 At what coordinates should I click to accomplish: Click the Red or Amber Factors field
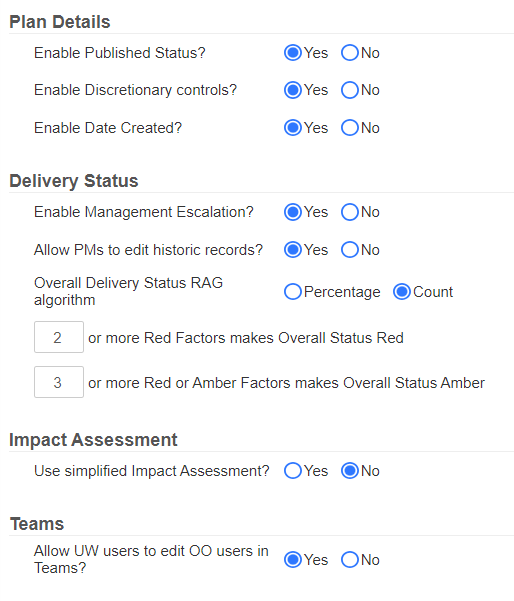[59, 382]
